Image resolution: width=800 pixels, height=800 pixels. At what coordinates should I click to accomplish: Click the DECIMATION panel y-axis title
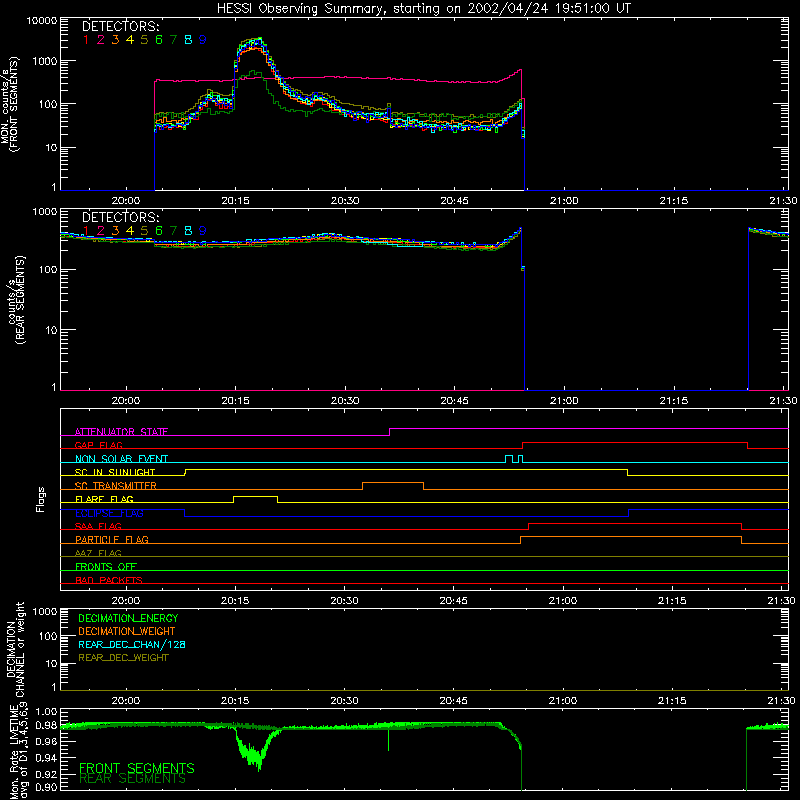click(x=15, y=649)
